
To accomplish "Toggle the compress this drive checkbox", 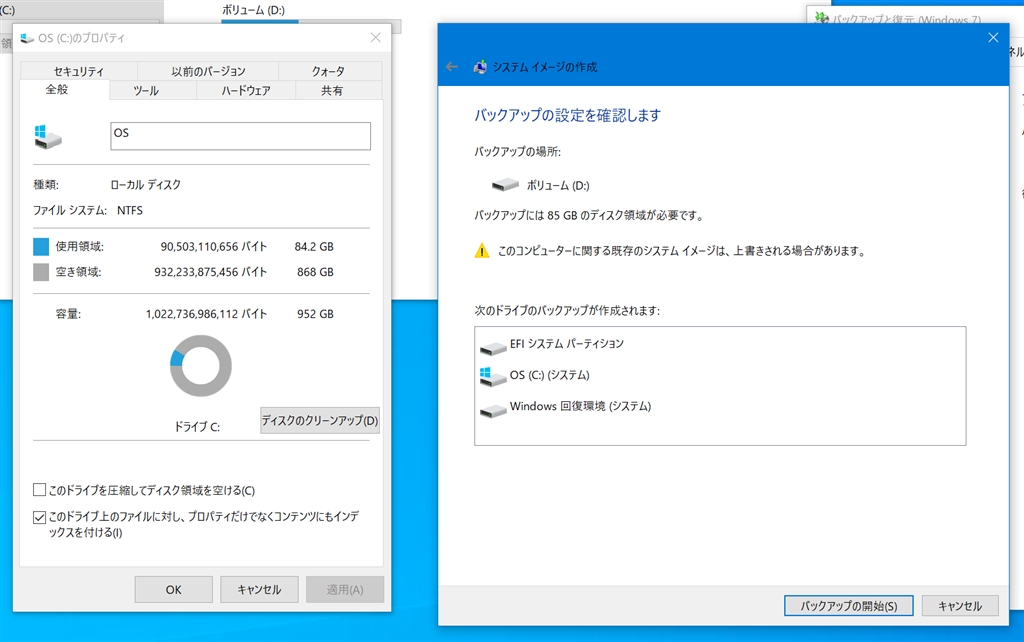I will tap(39, 490).
